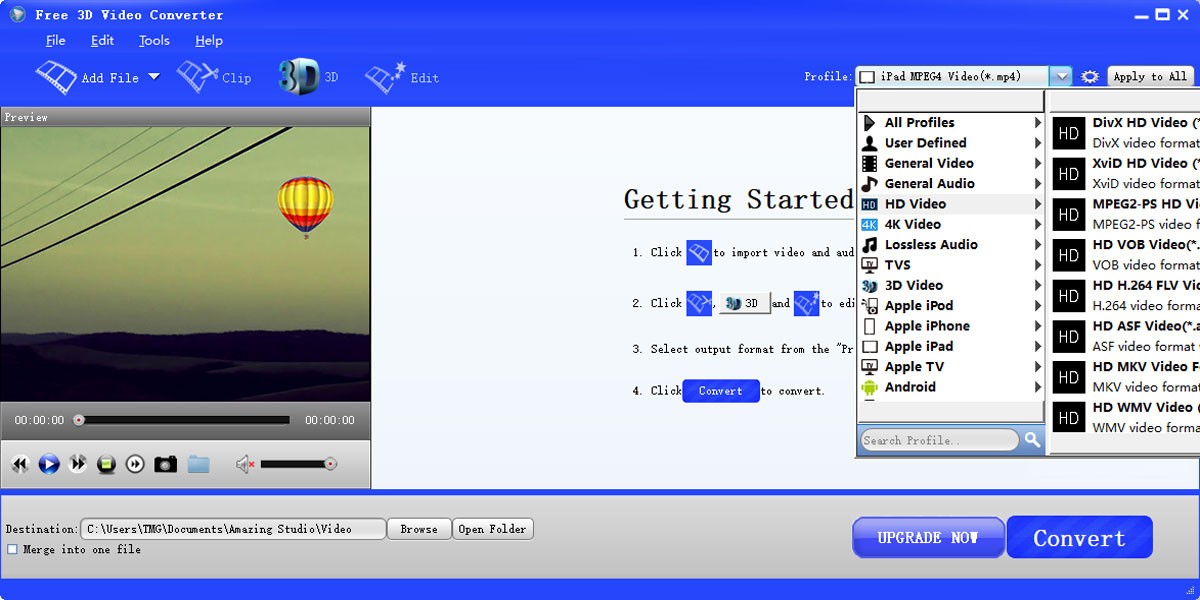Click inside the Search Profile field
Screen dimensions: 1200x600
(x=938, y=440)
